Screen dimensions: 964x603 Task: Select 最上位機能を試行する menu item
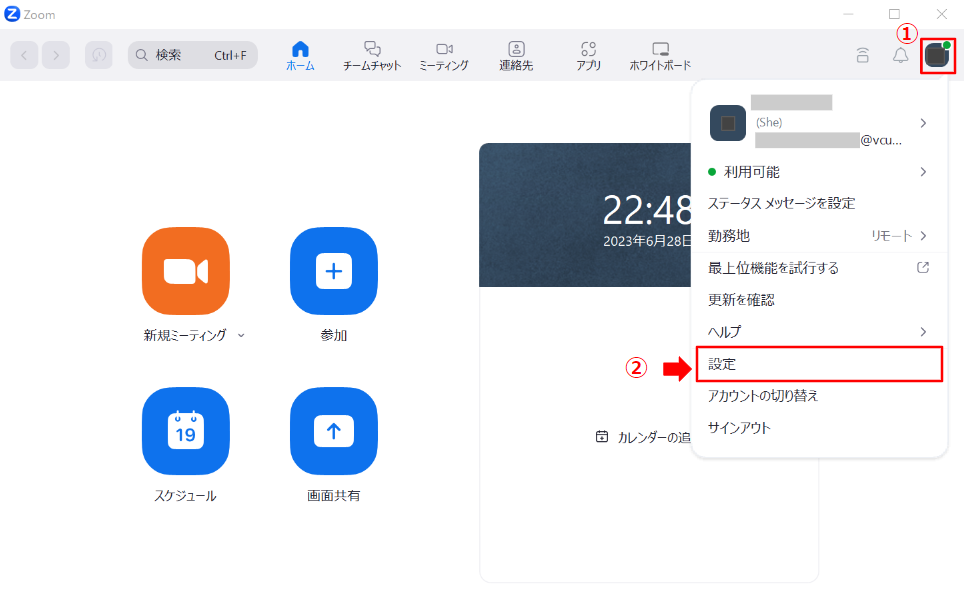click(819, 268)
